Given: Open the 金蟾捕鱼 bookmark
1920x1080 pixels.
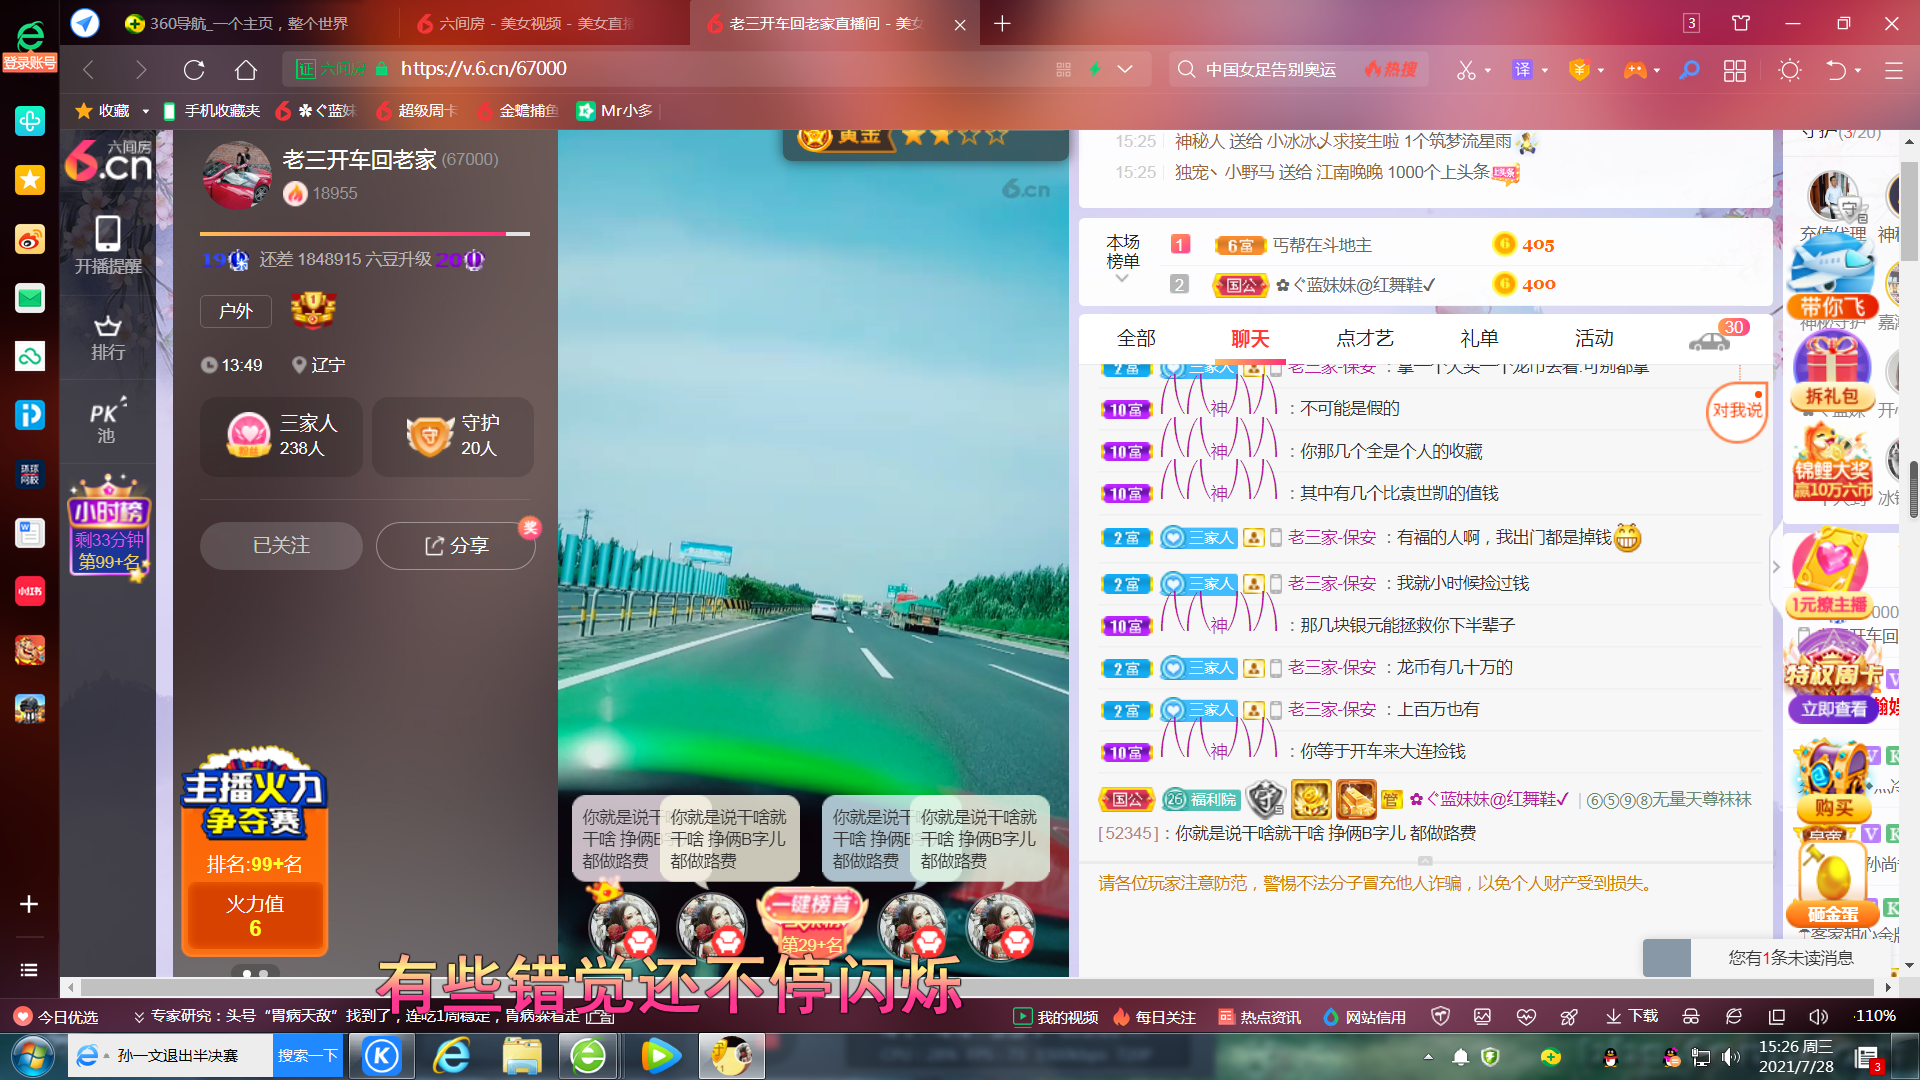Looking at the screenshot, I should coord(517,111).
